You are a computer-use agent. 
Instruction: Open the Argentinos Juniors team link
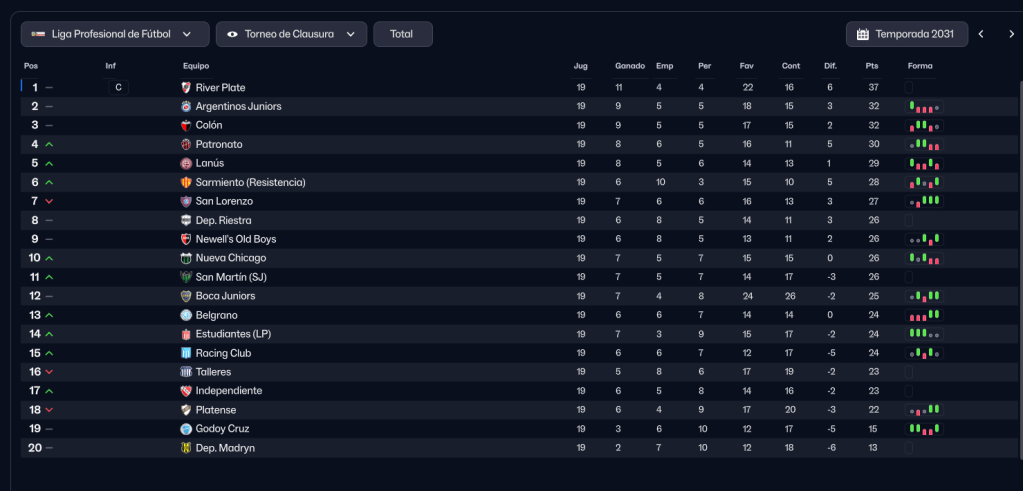[238, 106]
